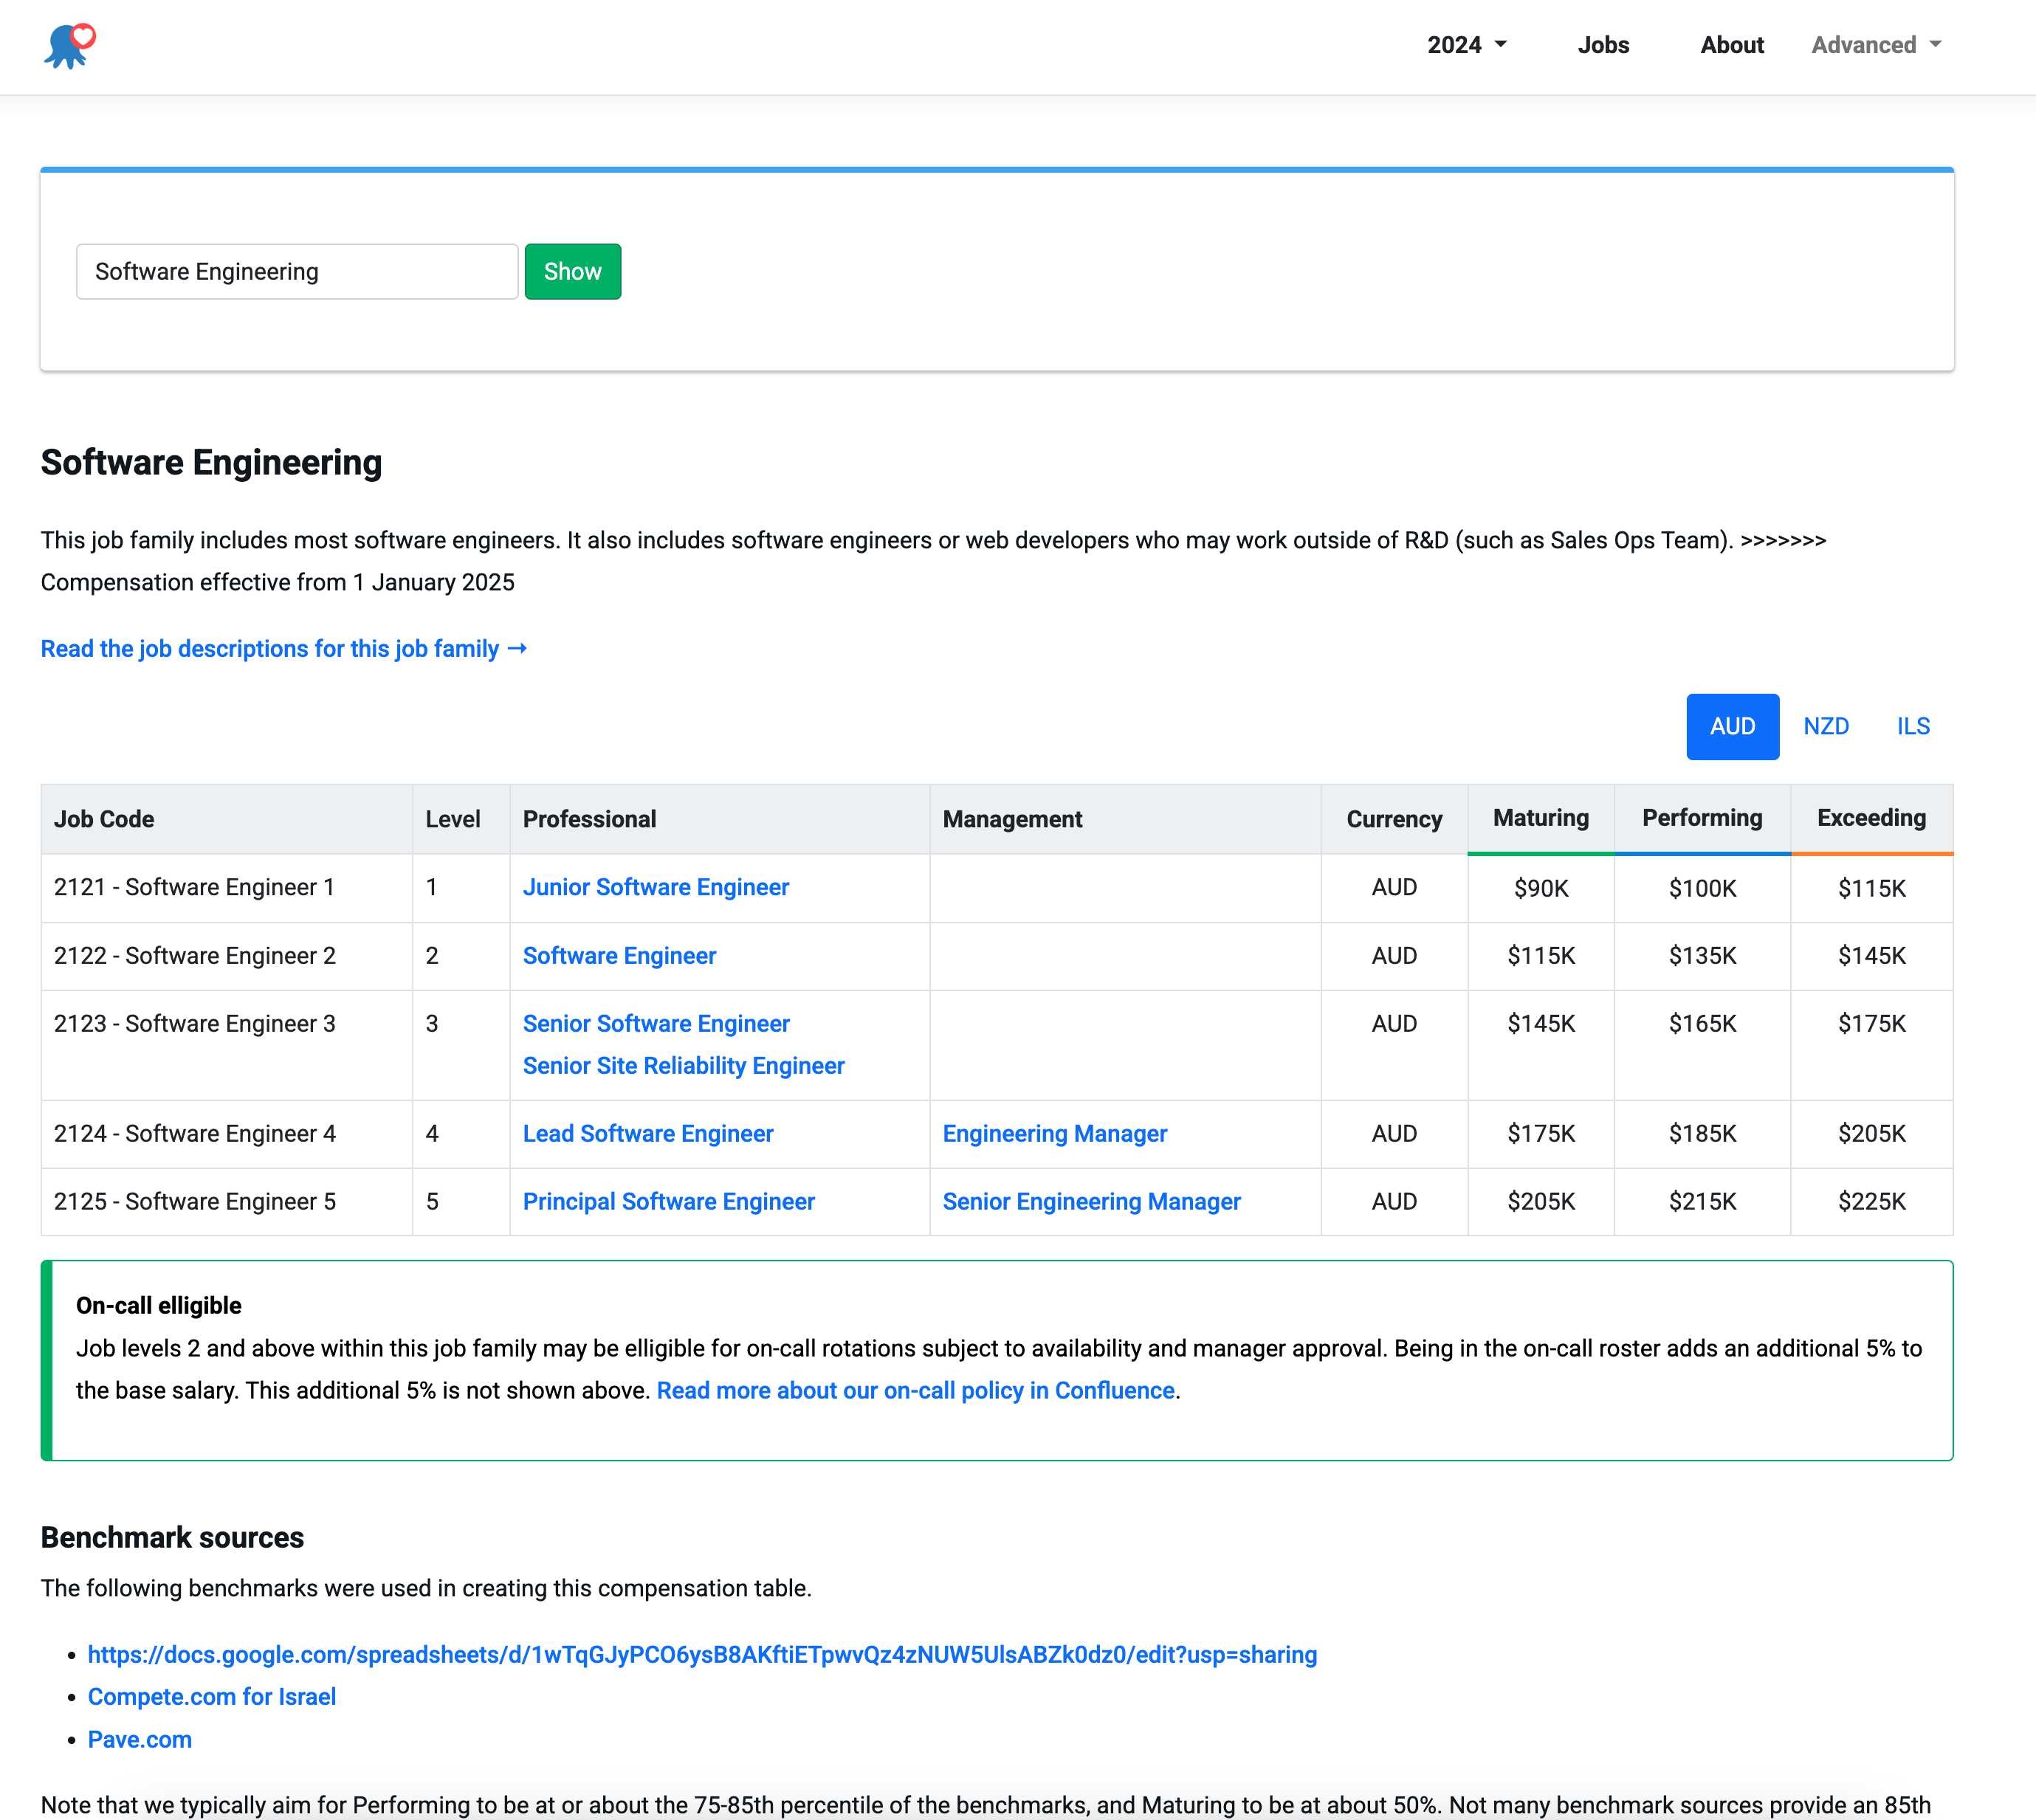This screenshot has height=1820, width=2036.
Task: Switch to NZD currency
Action: tap(1826, 726)
